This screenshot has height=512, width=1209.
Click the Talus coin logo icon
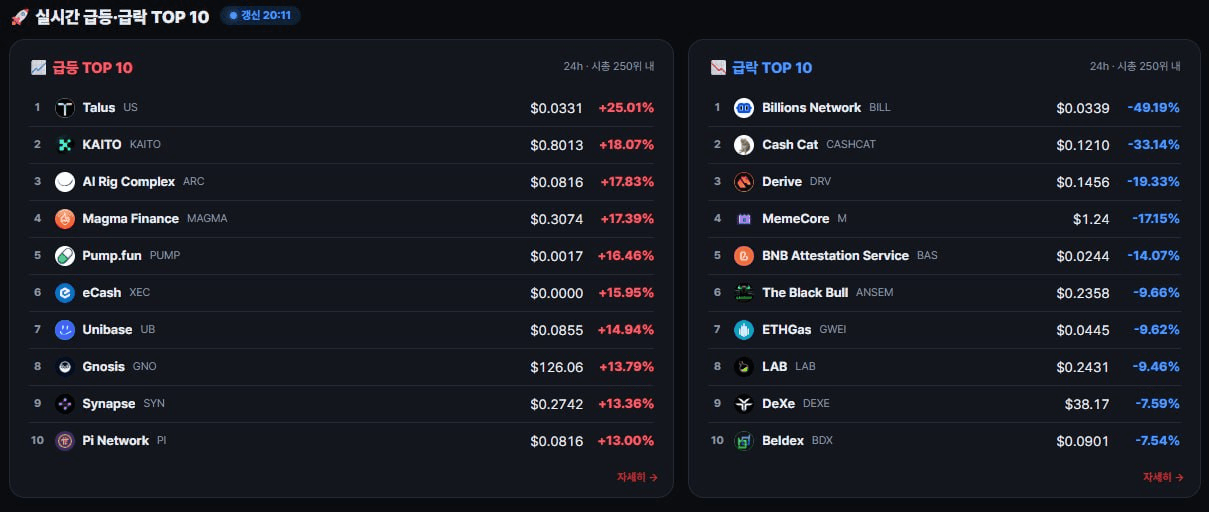65,108
